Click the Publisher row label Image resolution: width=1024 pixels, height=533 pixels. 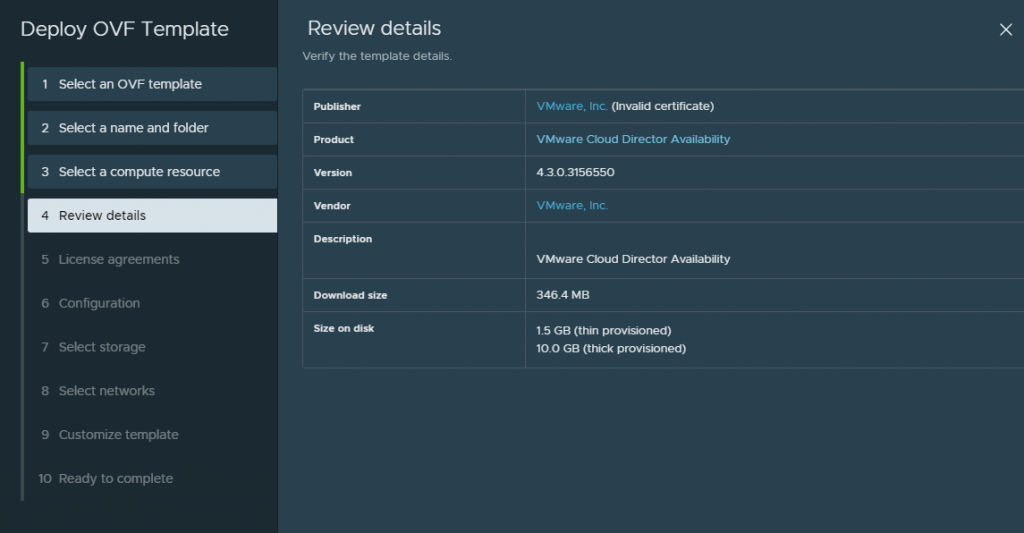(x=337, y=106)
